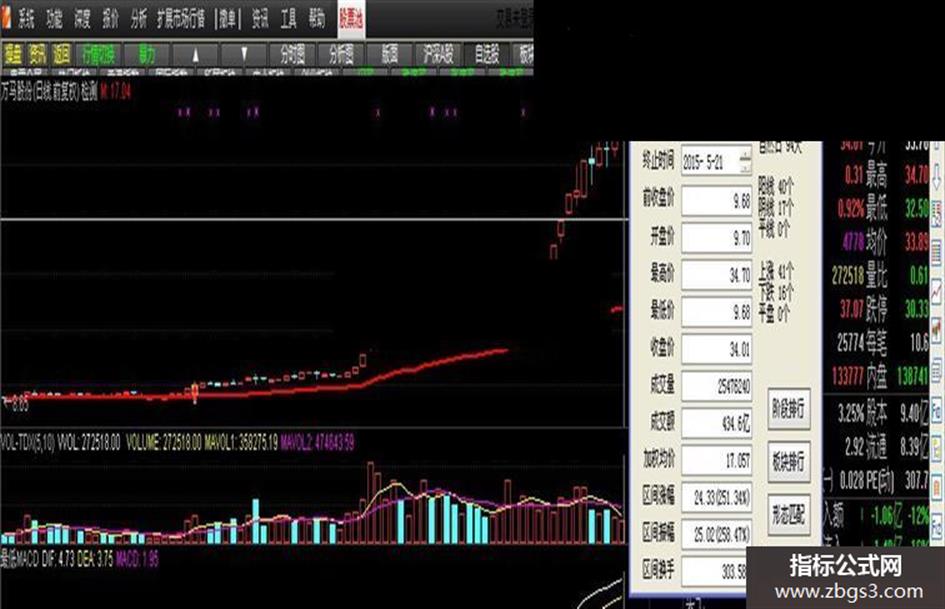Click the 终止时间 date spinner arrows
945x609 pixels.
coord(746,161)
